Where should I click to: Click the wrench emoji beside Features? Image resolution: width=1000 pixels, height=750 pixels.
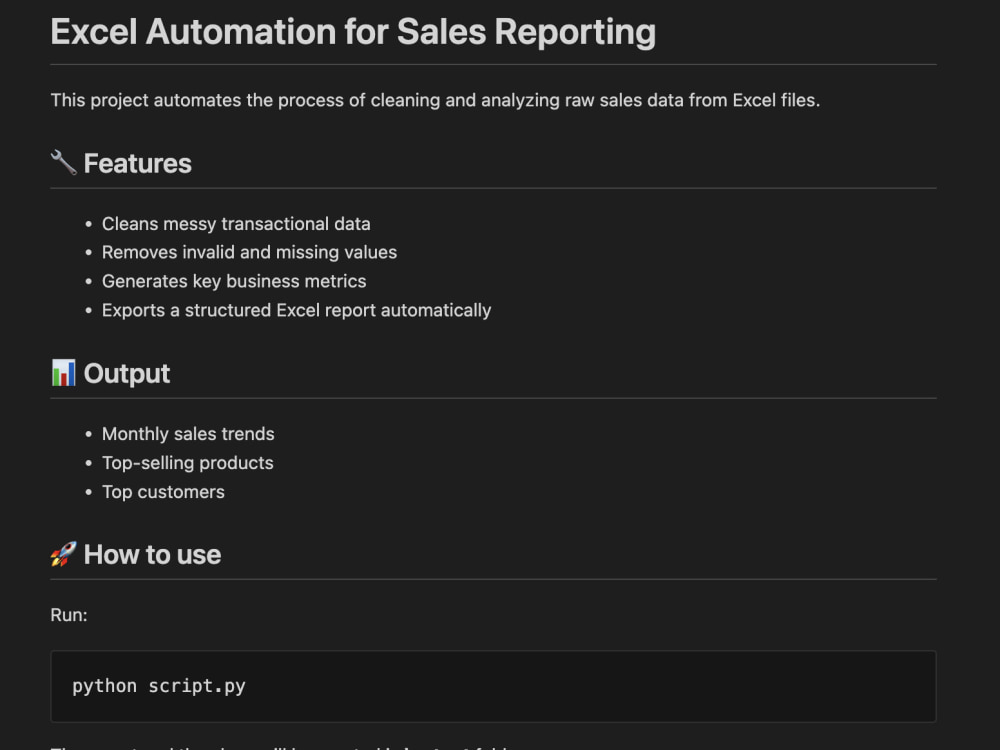(64, 163)
